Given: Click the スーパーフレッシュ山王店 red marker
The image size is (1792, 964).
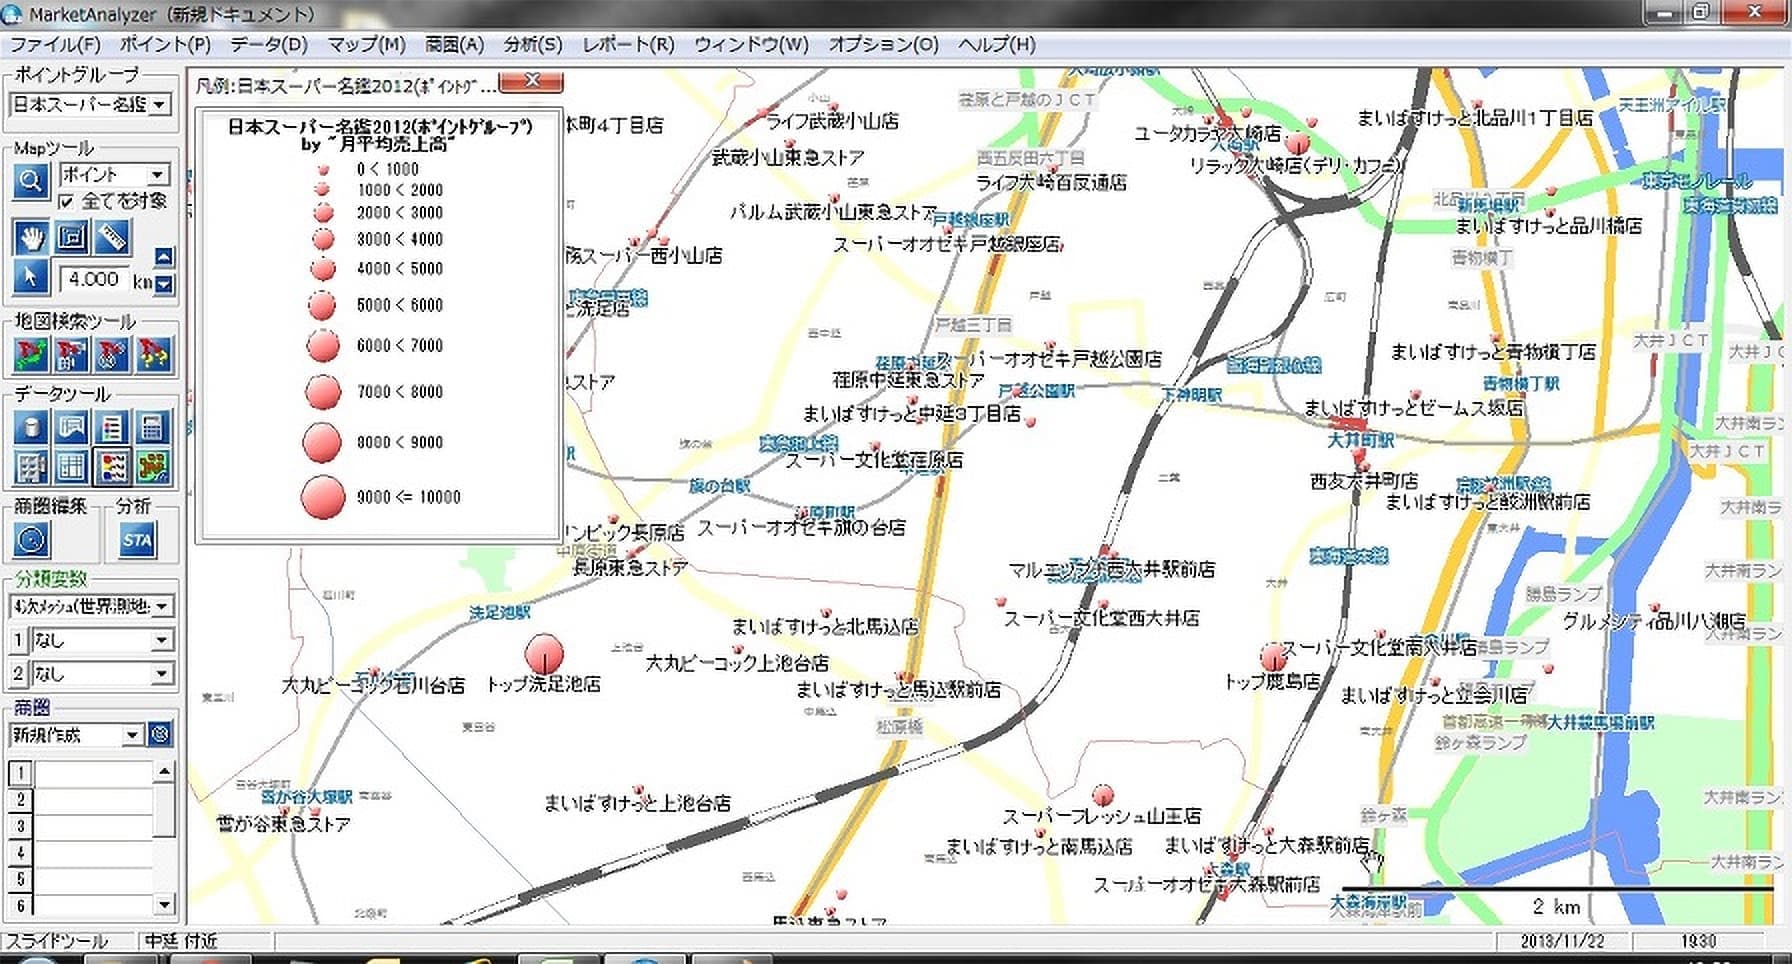Looking at the screenshot, I should point(1103,795).
